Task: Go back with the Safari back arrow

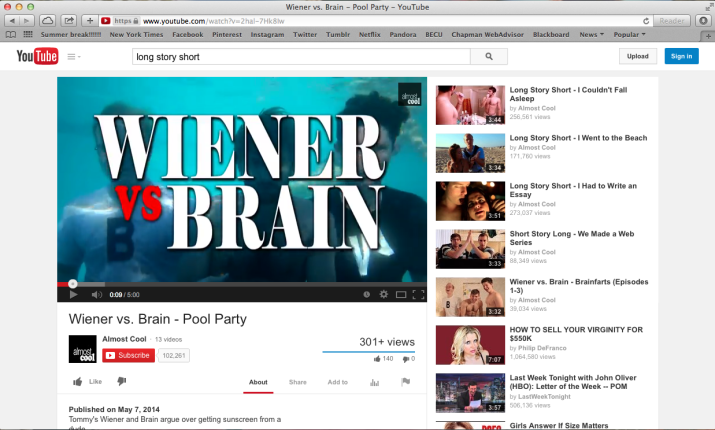Action: tap(12, 21)
